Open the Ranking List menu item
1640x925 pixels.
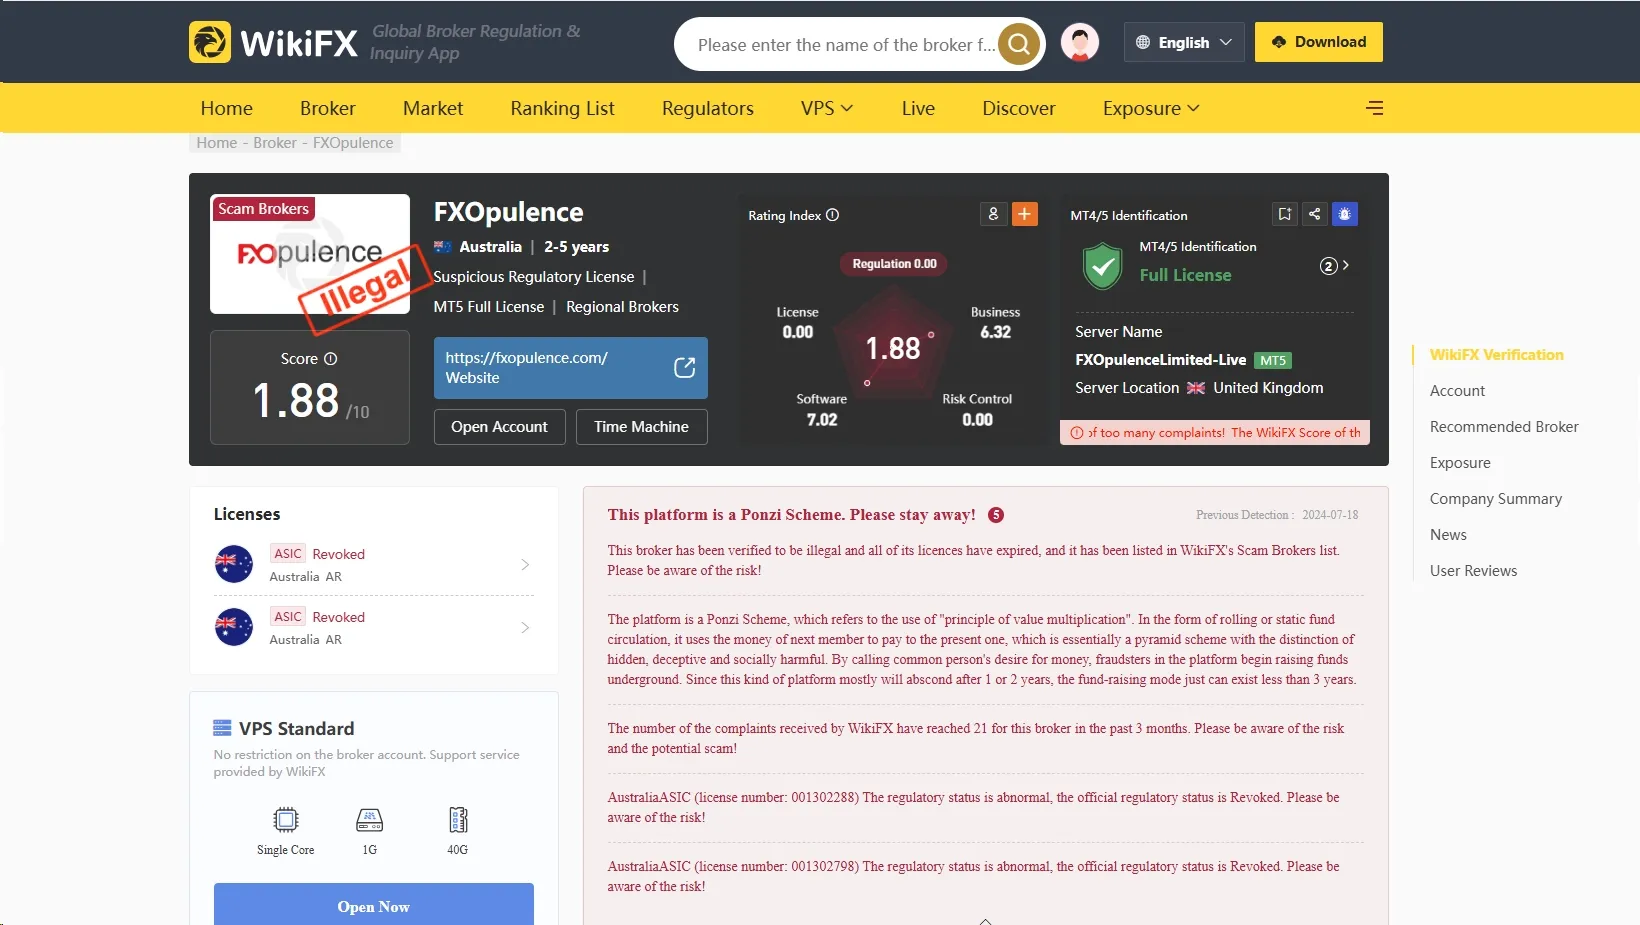[x=563, y=108]
